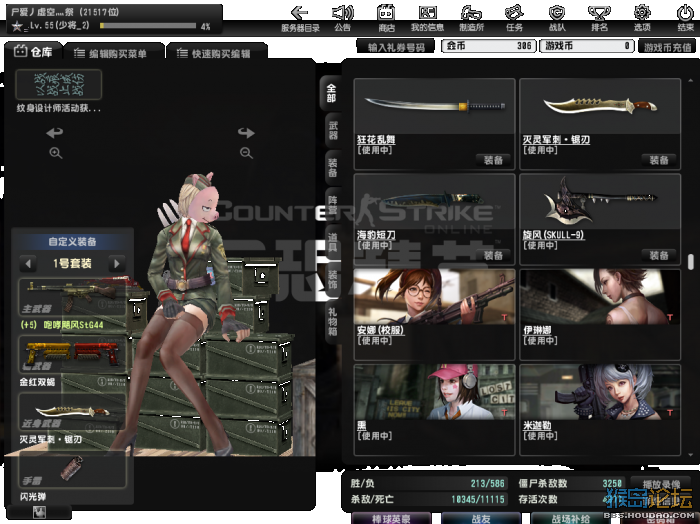Equip the 旋风(SKULL-9) axe via 装备
The image size is (700, 524).
coord(658,255)
